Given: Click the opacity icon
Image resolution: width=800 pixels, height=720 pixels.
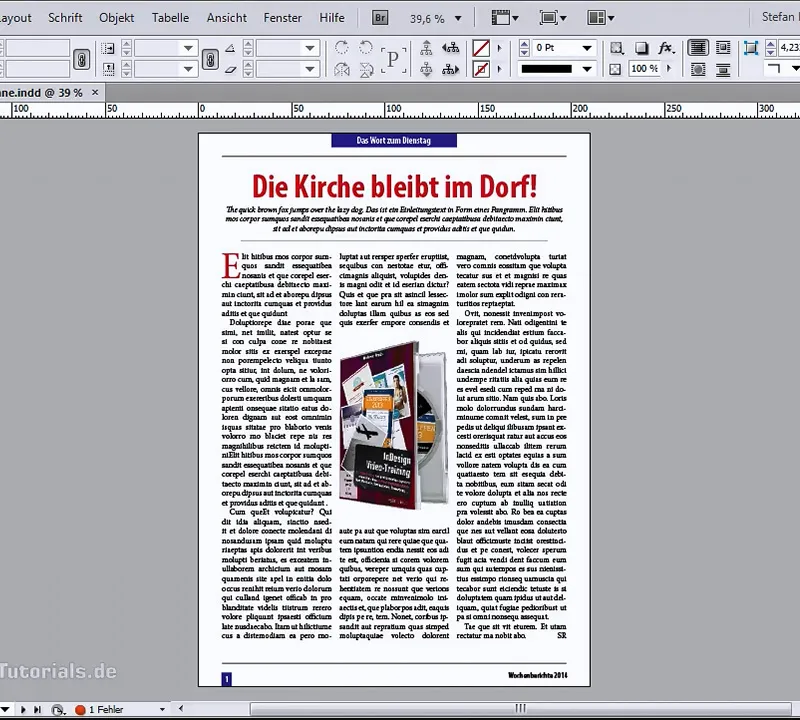Looking at the screenshot, I should click(615, 69).
